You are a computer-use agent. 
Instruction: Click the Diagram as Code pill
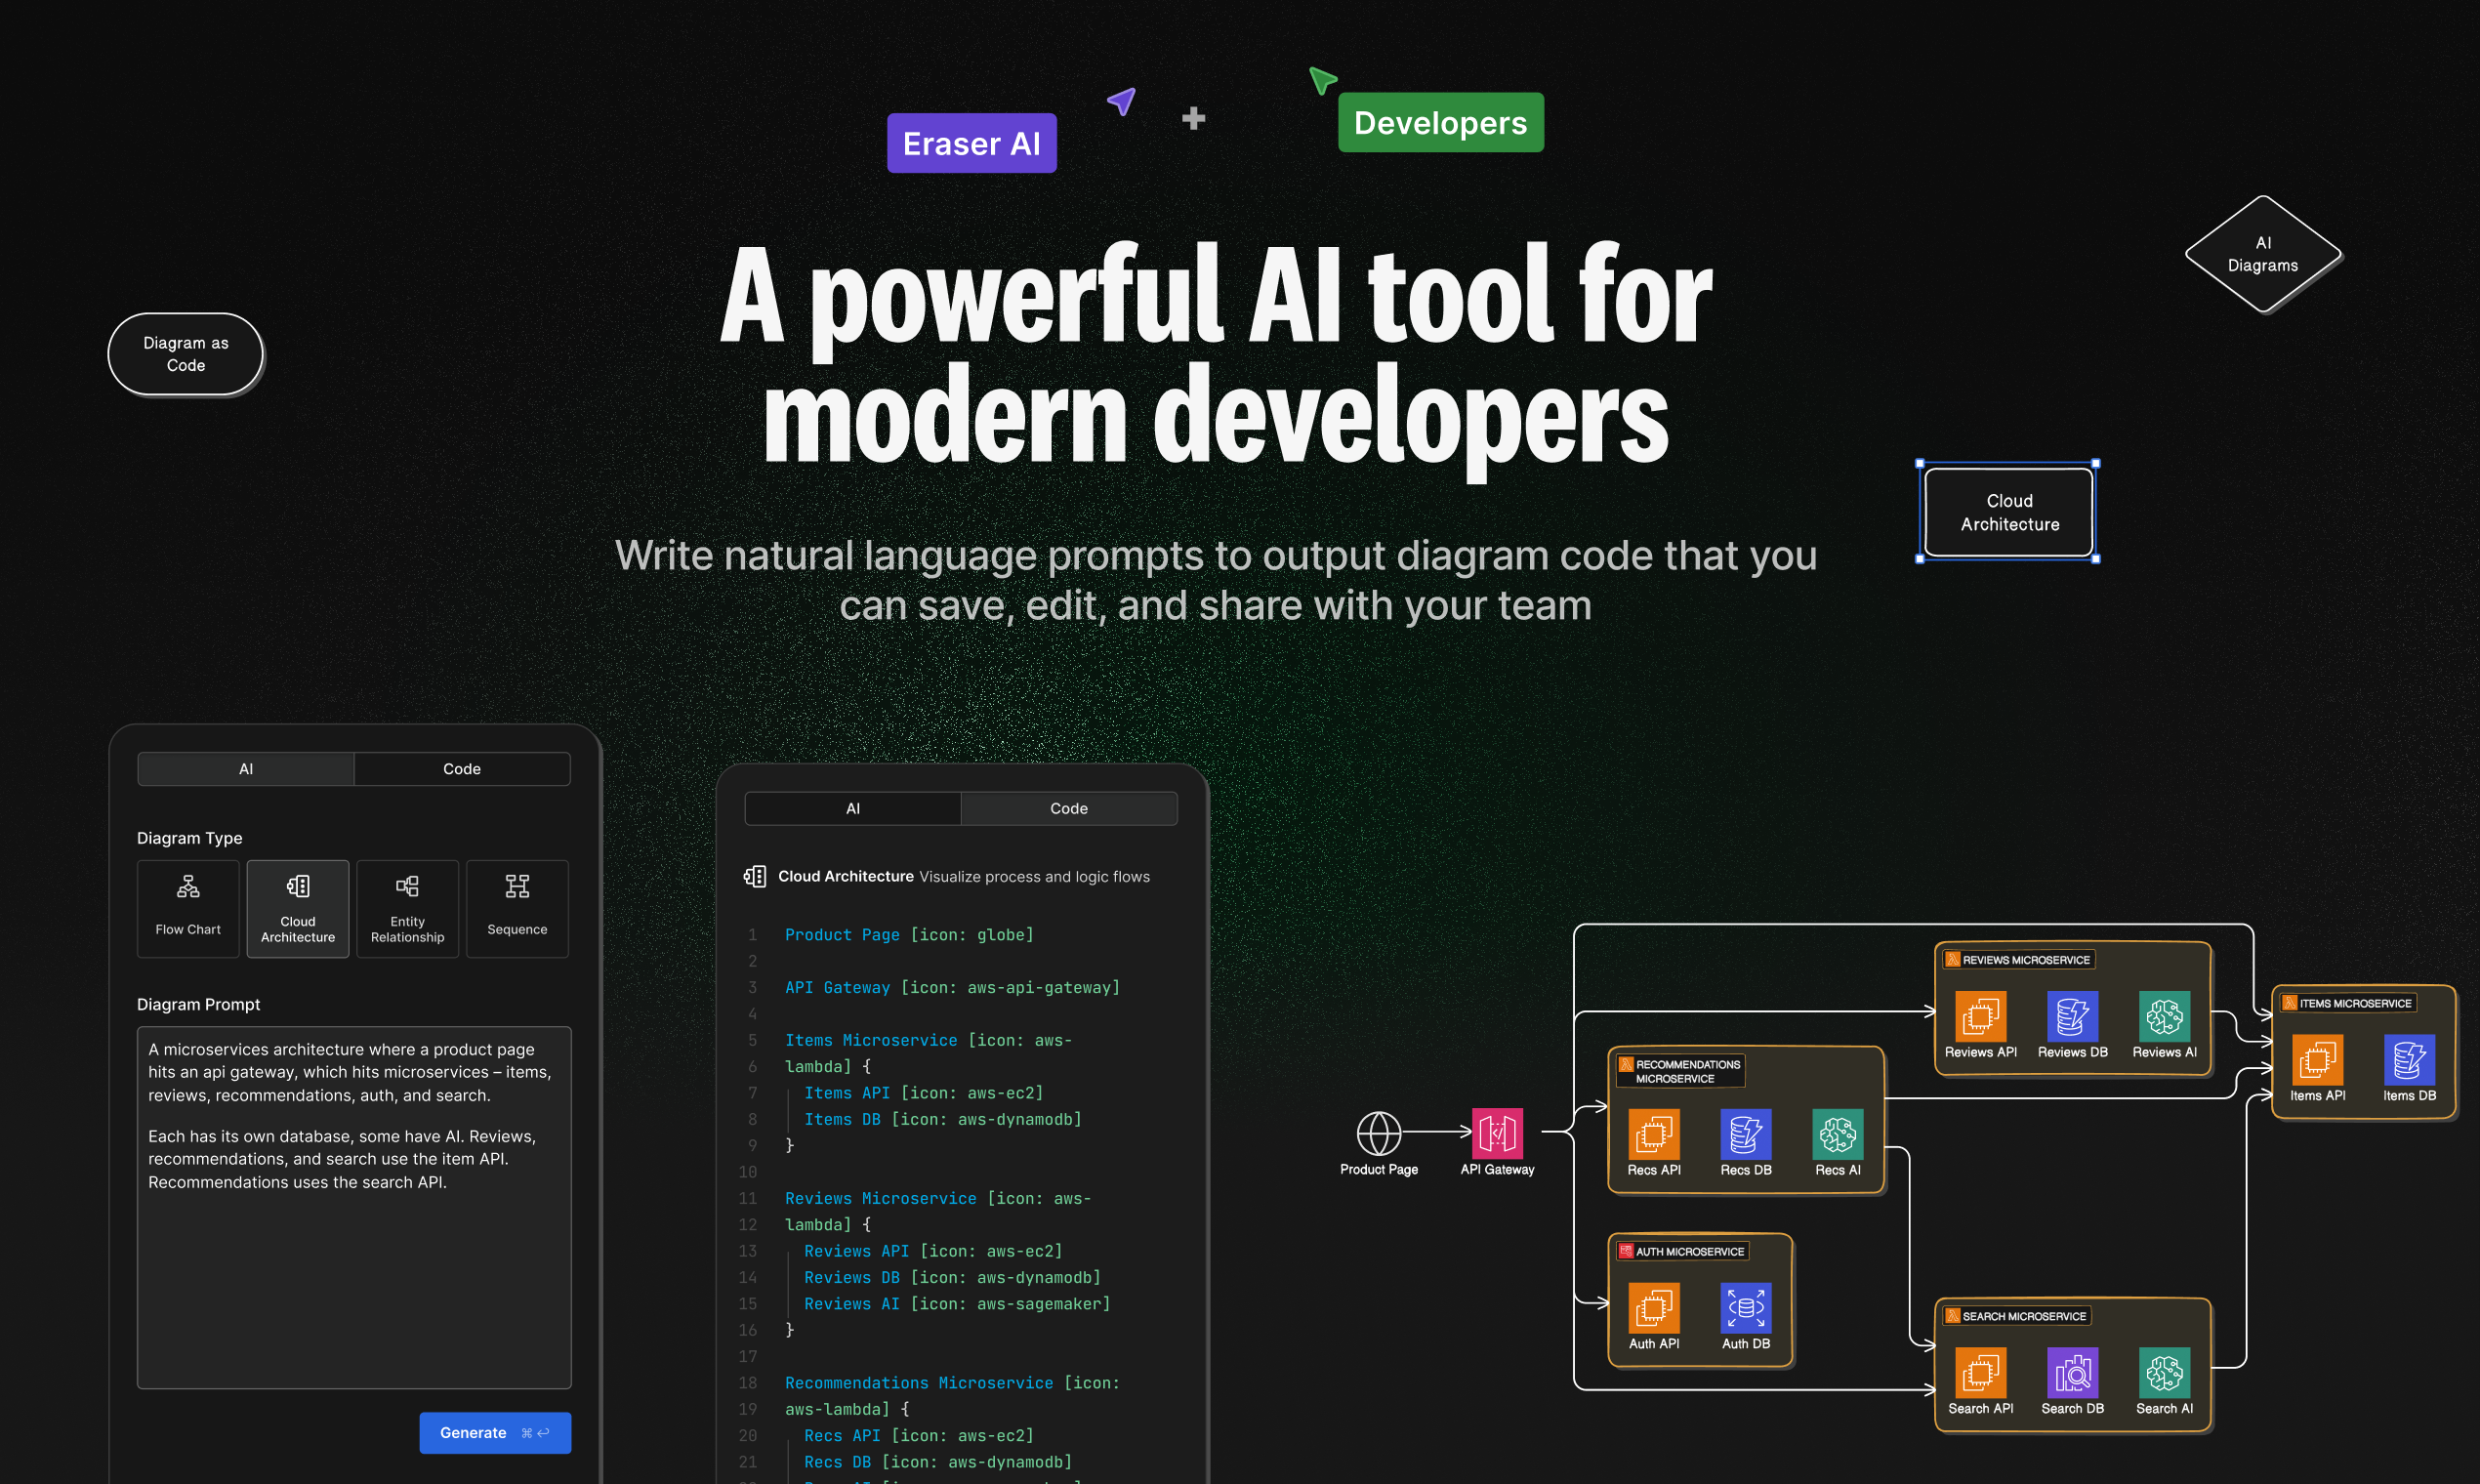(x=186, y=354)
